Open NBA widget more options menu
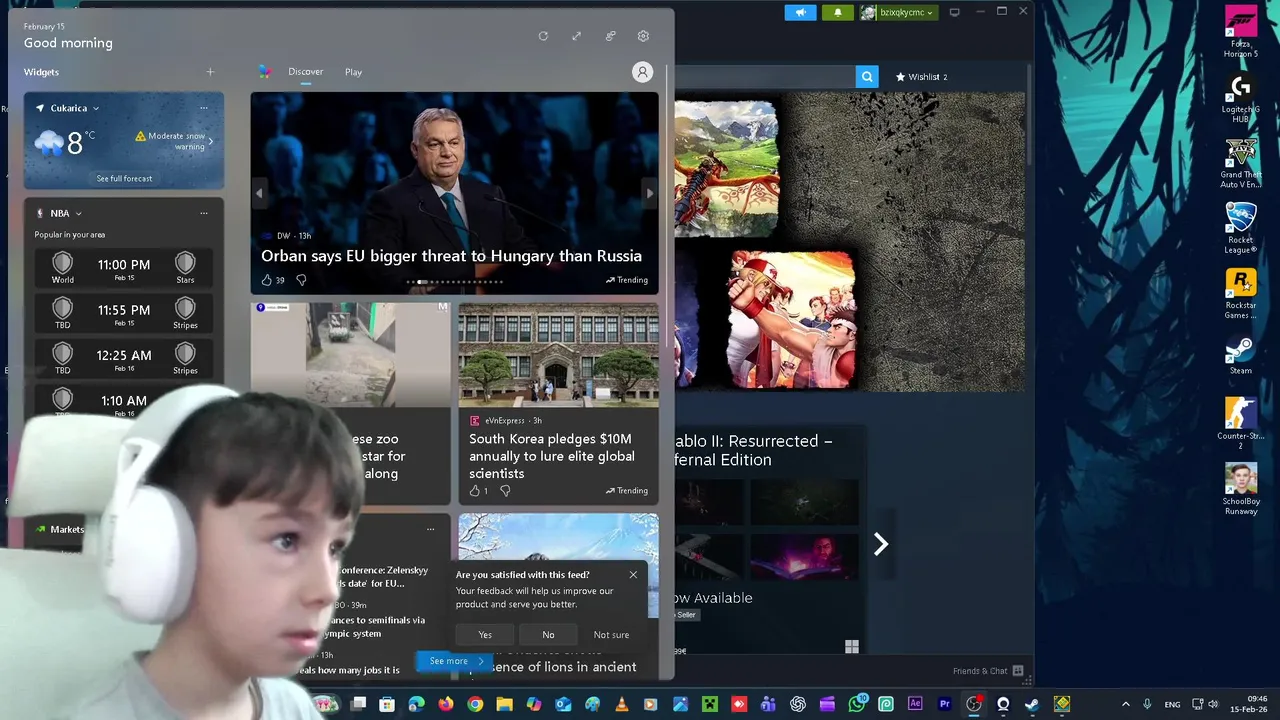1280x720 pixels. [x=204, y=213]
